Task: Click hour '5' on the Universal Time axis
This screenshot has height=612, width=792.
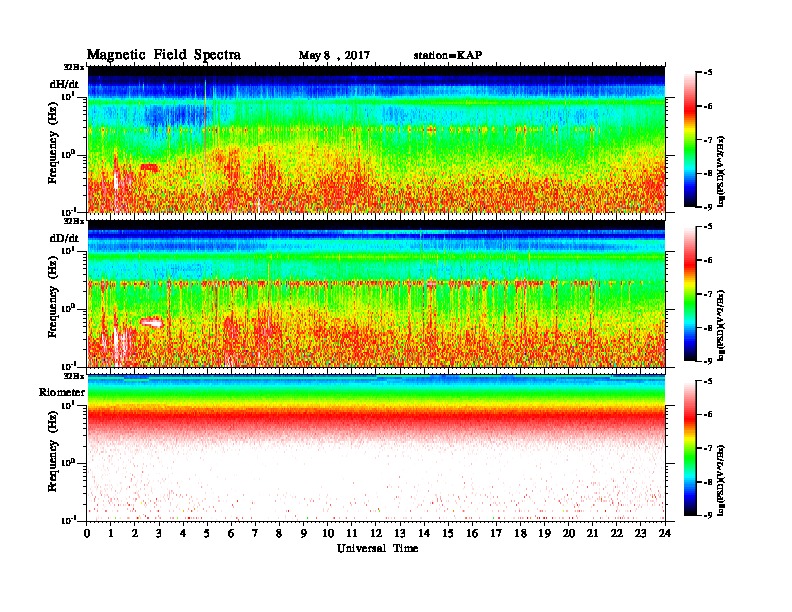Action: pos(207,533)
